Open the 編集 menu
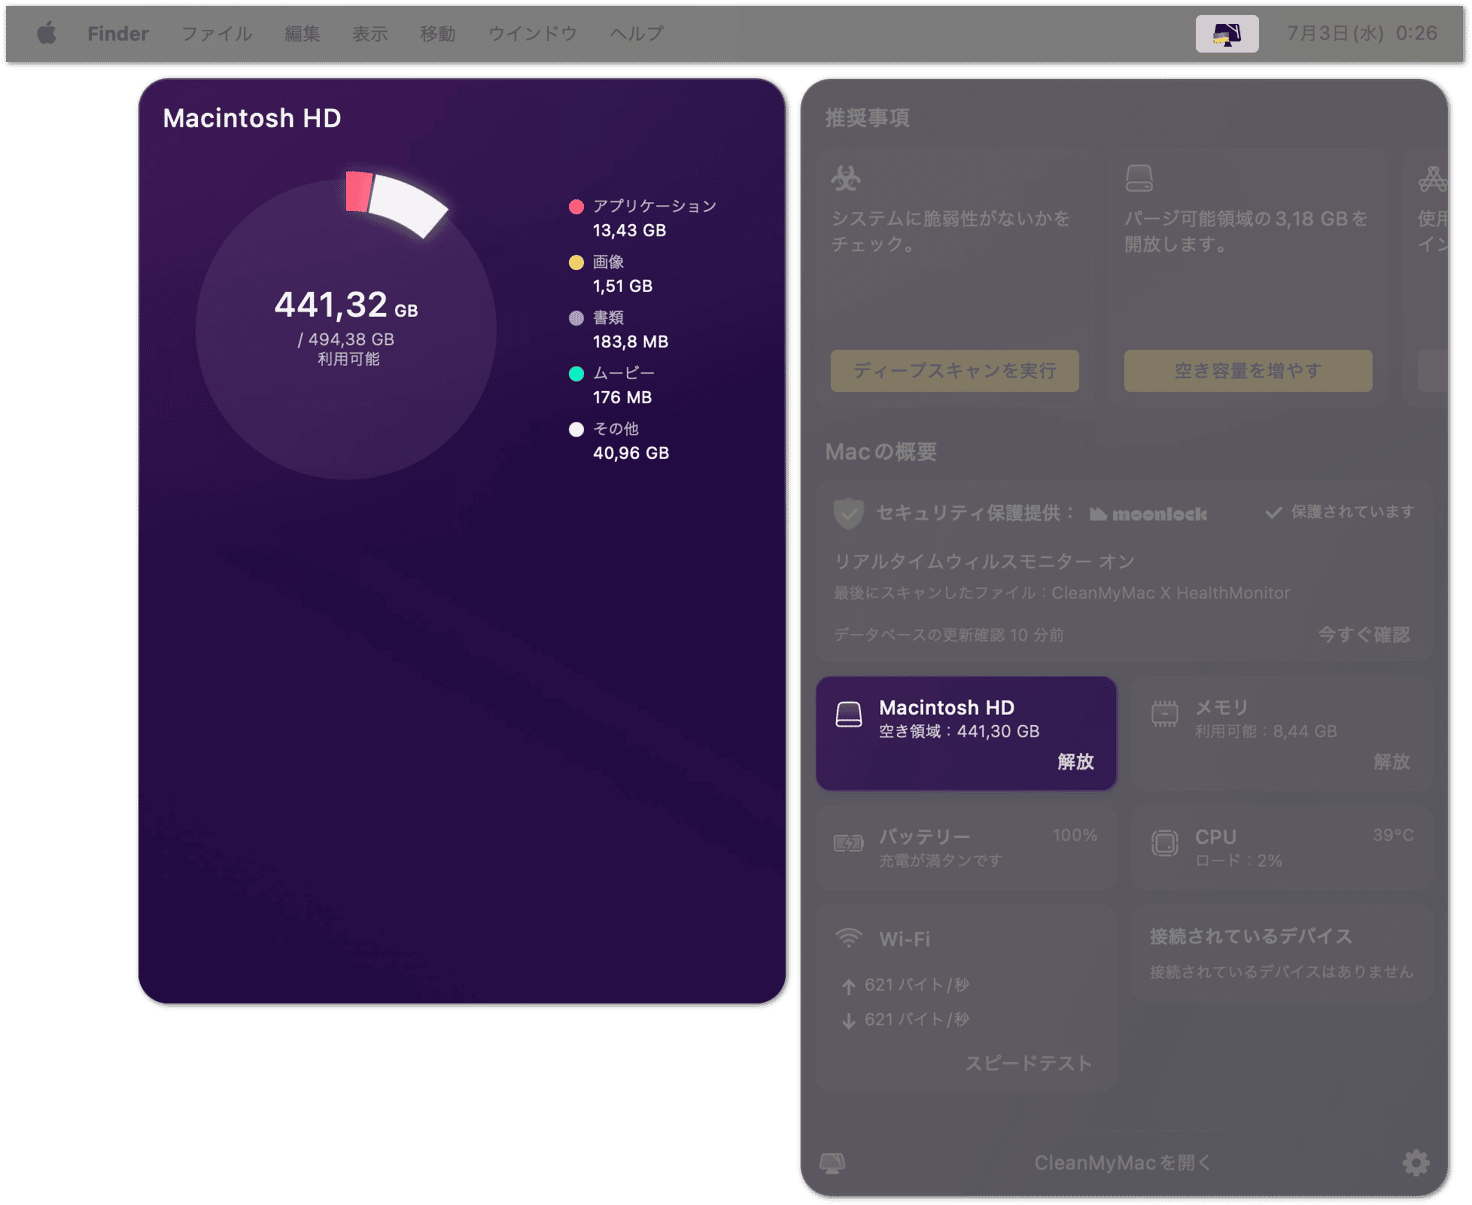 click(x=302, y=34)
